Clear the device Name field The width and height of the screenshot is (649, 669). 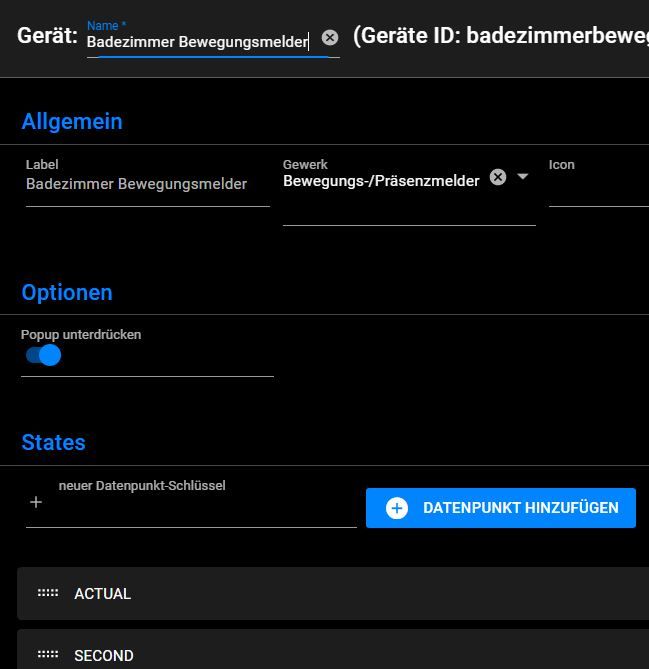pyautogui.click(x=330, y=38)
